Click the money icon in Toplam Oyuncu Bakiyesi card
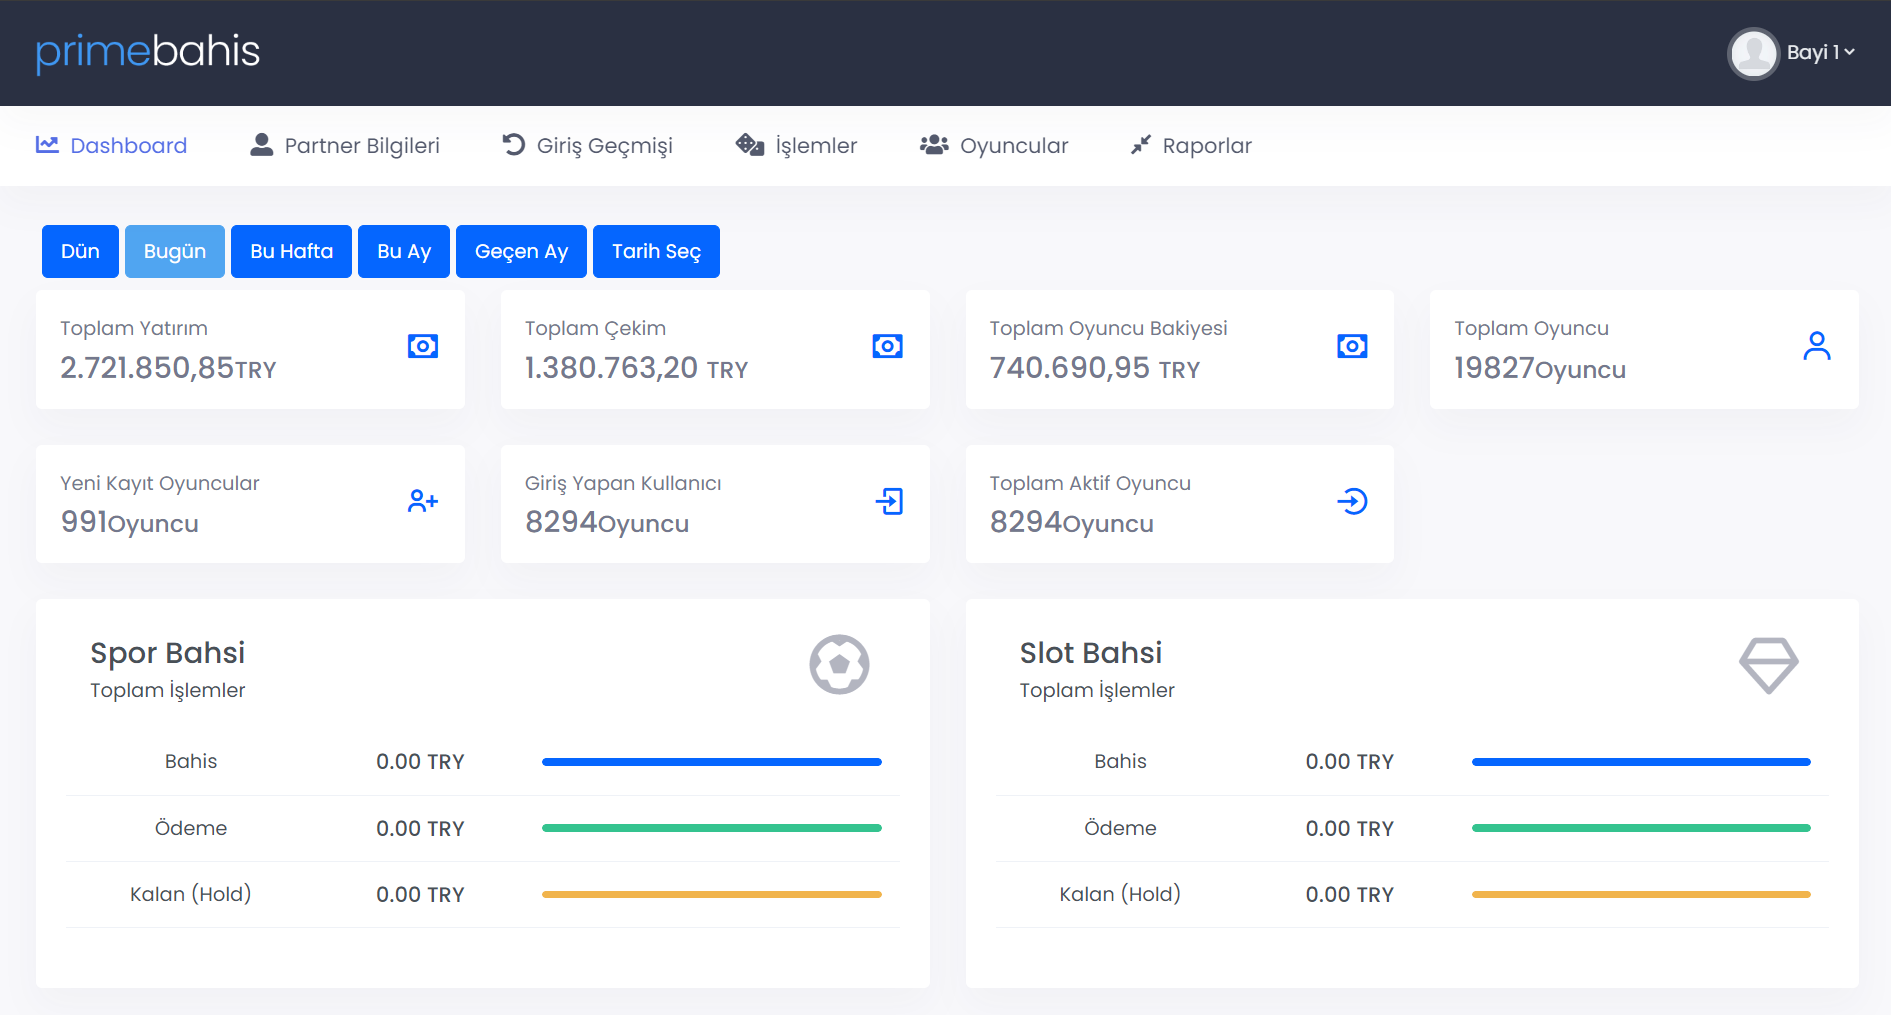1891x1015 pixels. (1352, 347)
